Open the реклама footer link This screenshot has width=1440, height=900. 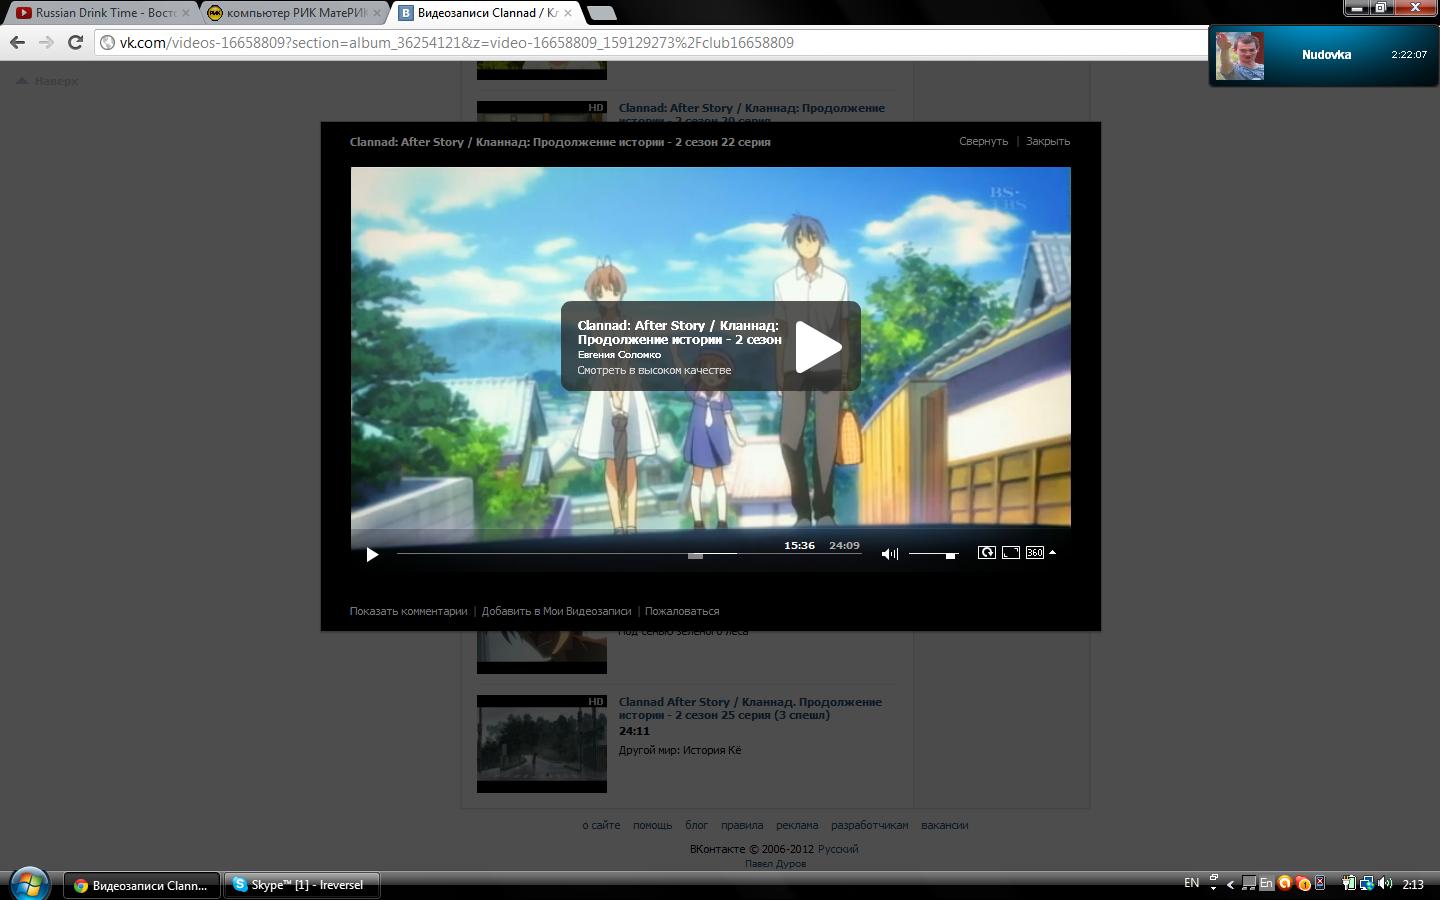[797, 825]
